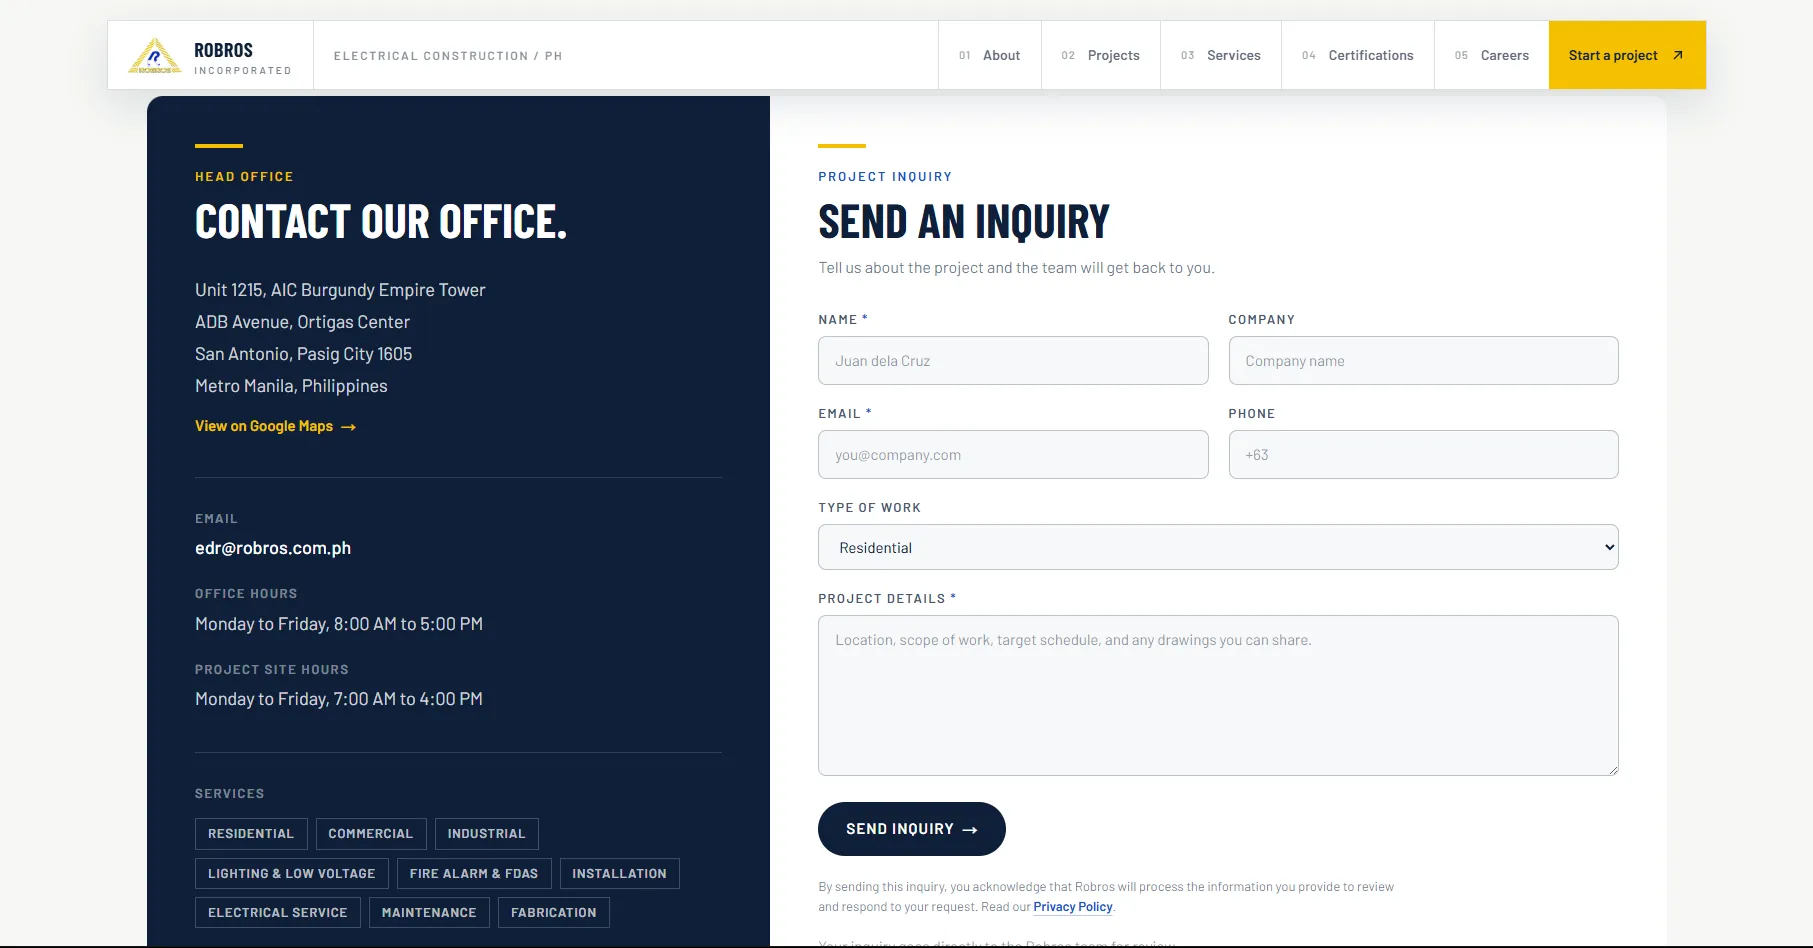Select the Lighting & Low Voltage tag
The image size is (1813, 948).
tap(292, 874)
